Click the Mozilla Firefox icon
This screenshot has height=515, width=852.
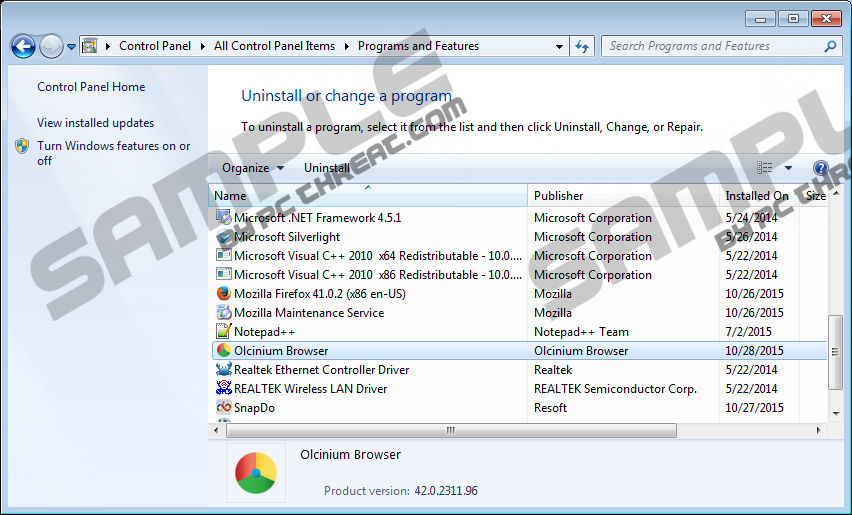click(224, 293)
